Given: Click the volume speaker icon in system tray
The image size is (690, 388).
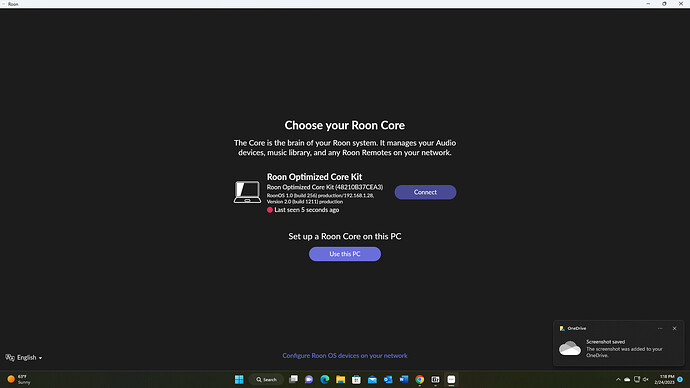Looking at the screenshot, I should 646,379.
